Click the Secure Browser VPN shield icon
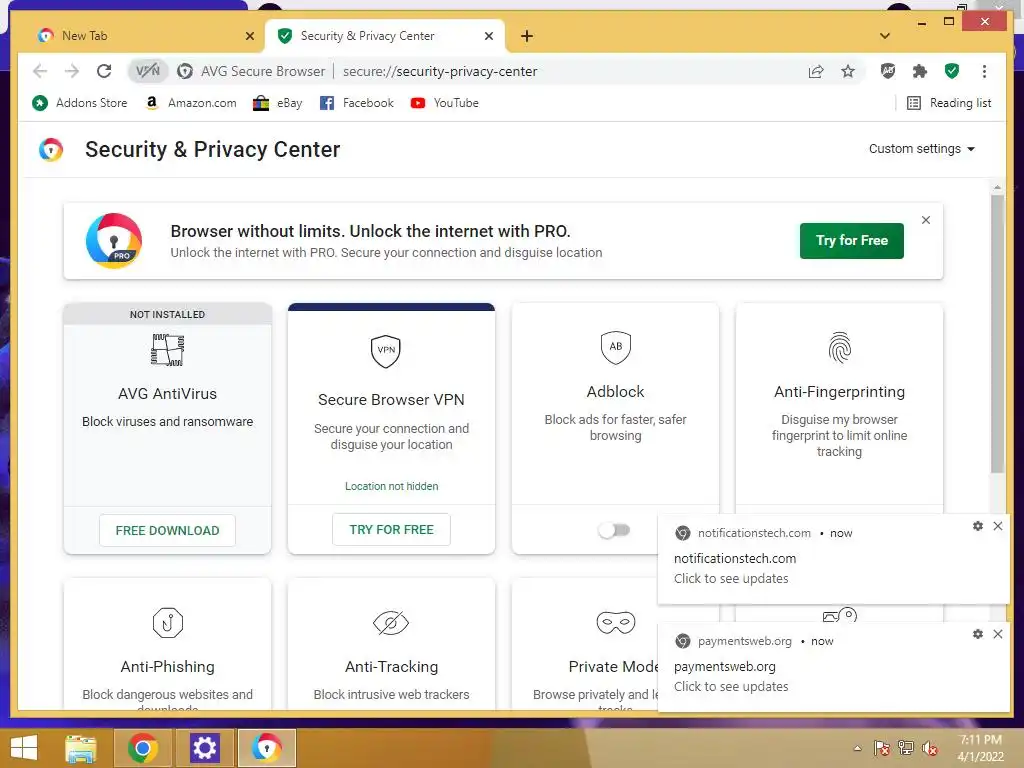This screenshot has height=768, width=1024. [385, 351]
